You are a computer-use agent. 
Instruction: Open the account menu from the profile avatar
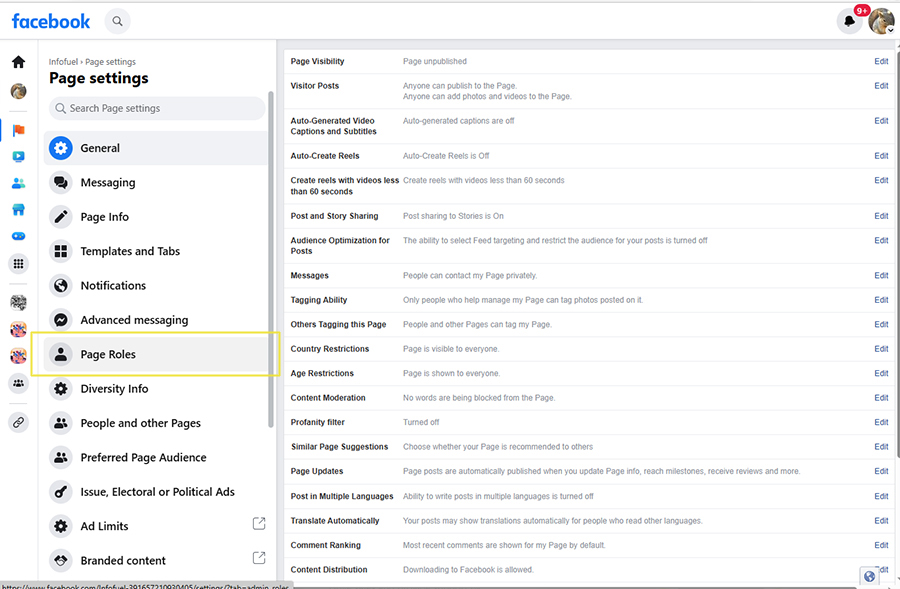tap(881, 21)
